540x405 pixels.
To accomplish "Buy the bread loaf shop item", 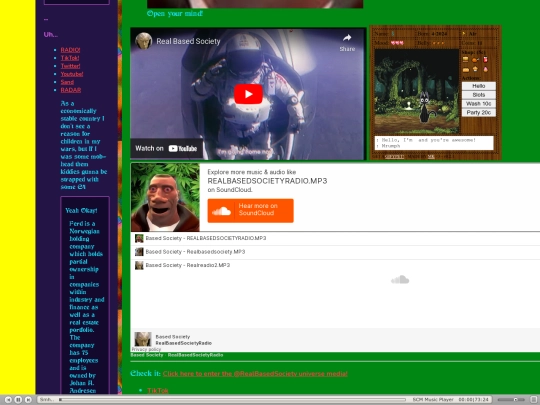I will point(466,69).
